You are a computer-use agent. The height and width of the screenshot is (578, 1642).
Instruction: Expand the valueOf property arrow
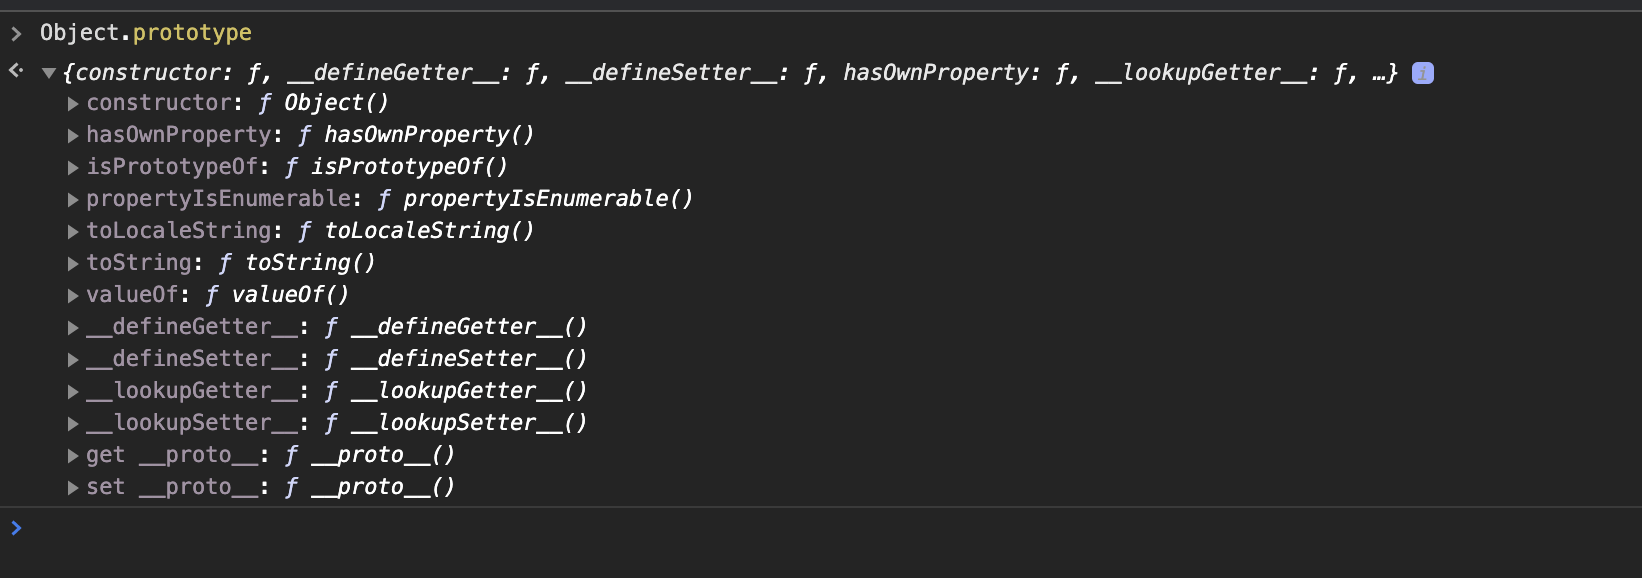click(73, 296)
